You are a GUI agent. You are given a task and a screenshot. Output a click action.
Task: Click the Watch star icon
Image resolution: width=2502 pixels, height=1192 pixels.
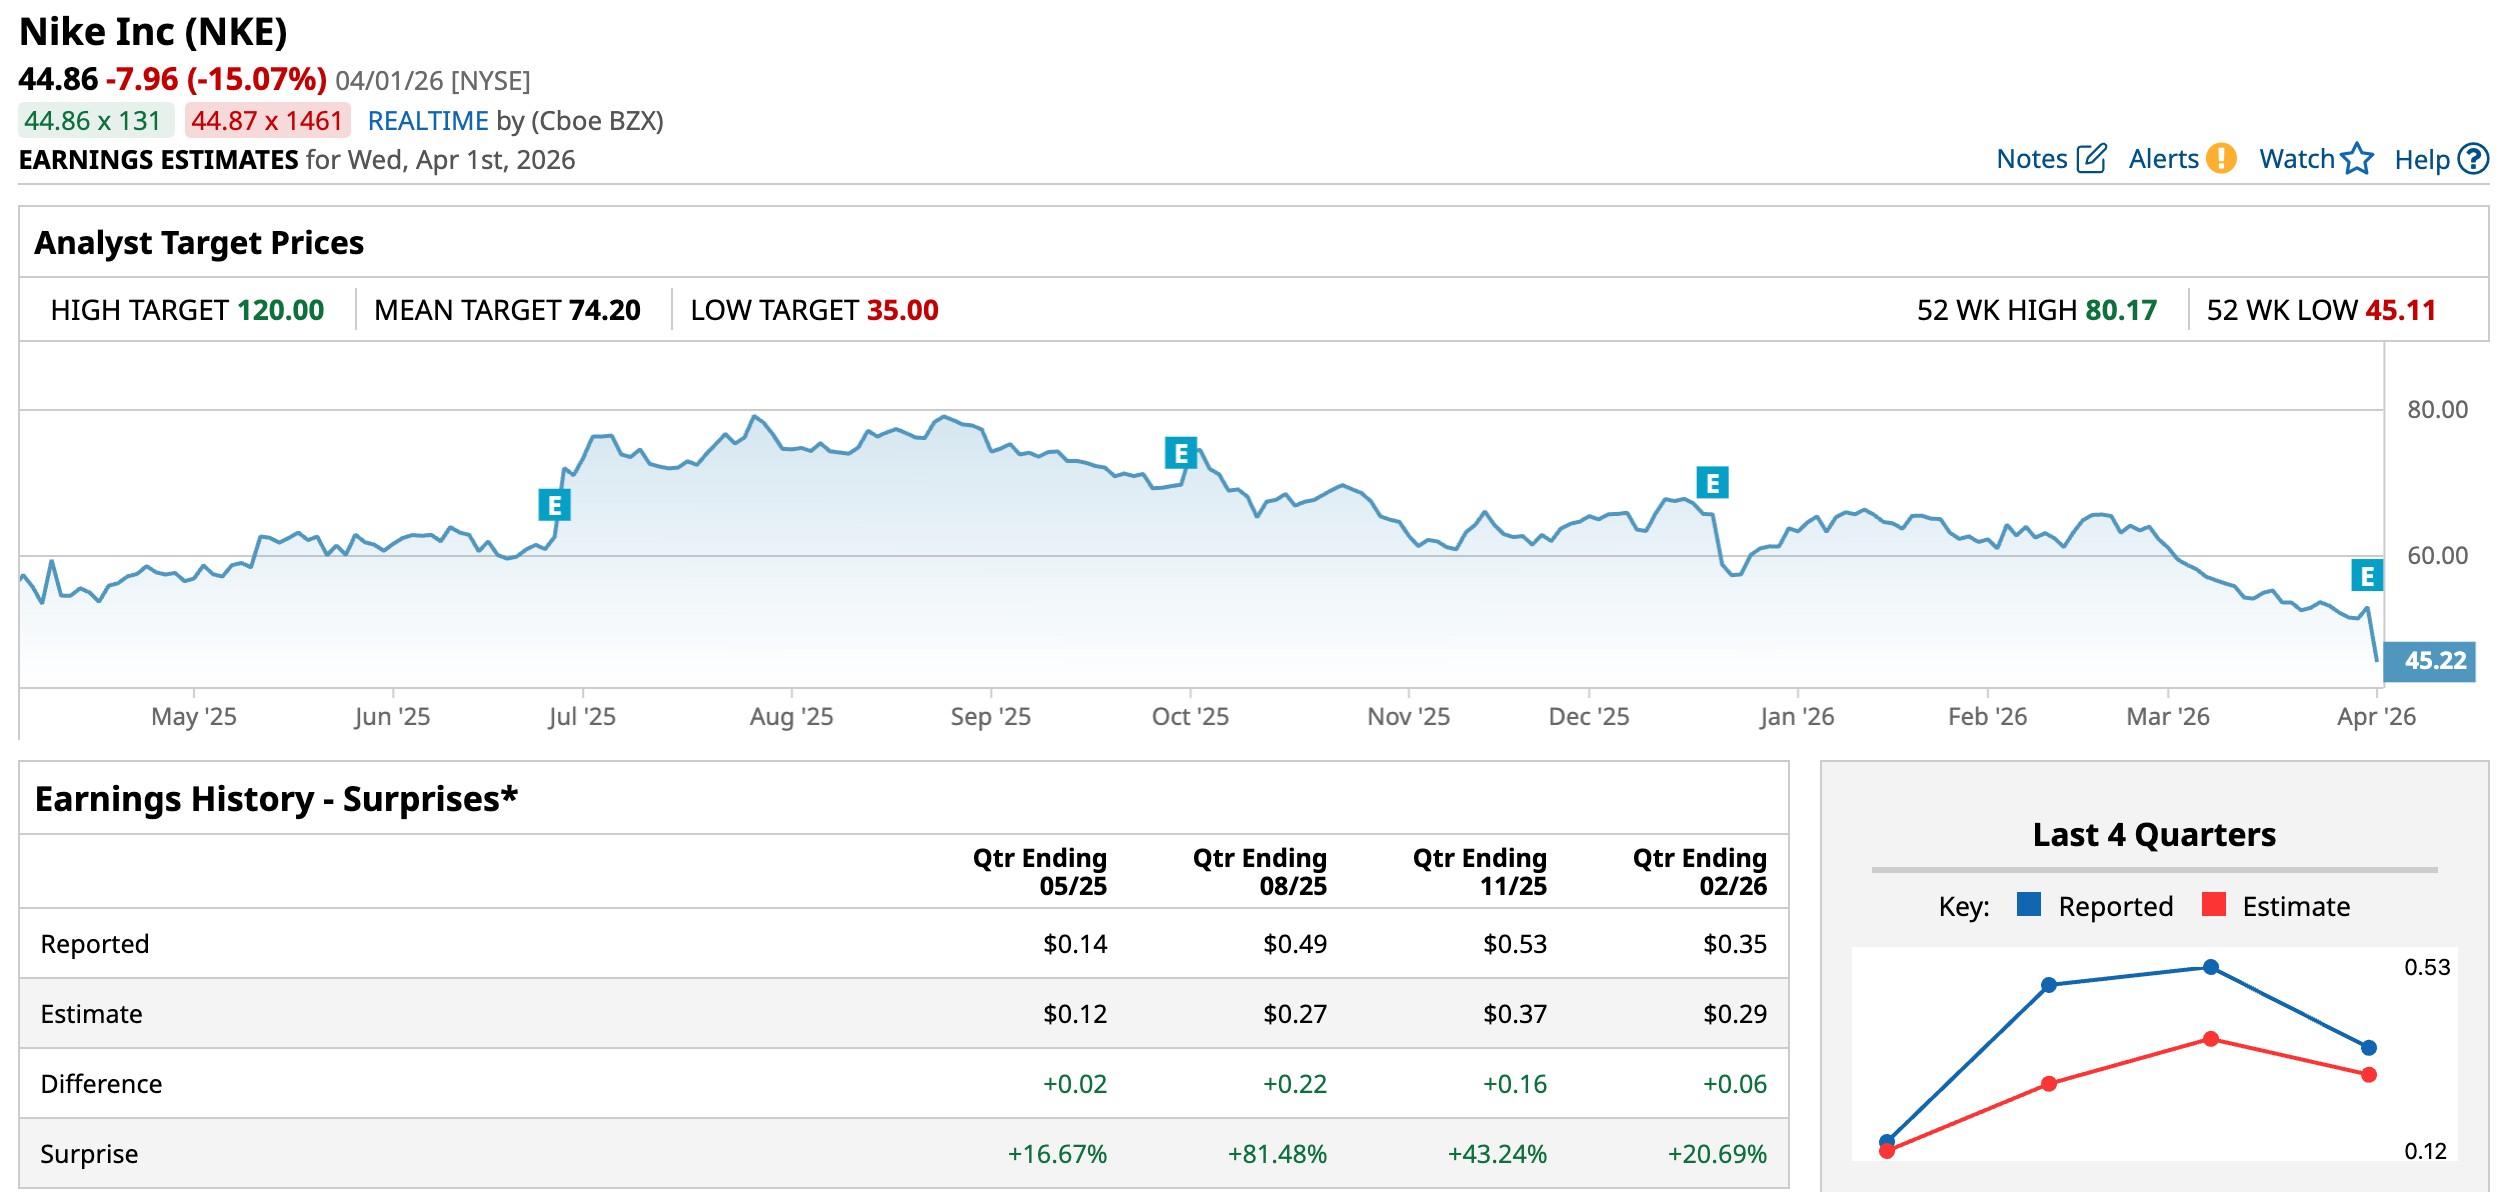[2357, 159]
